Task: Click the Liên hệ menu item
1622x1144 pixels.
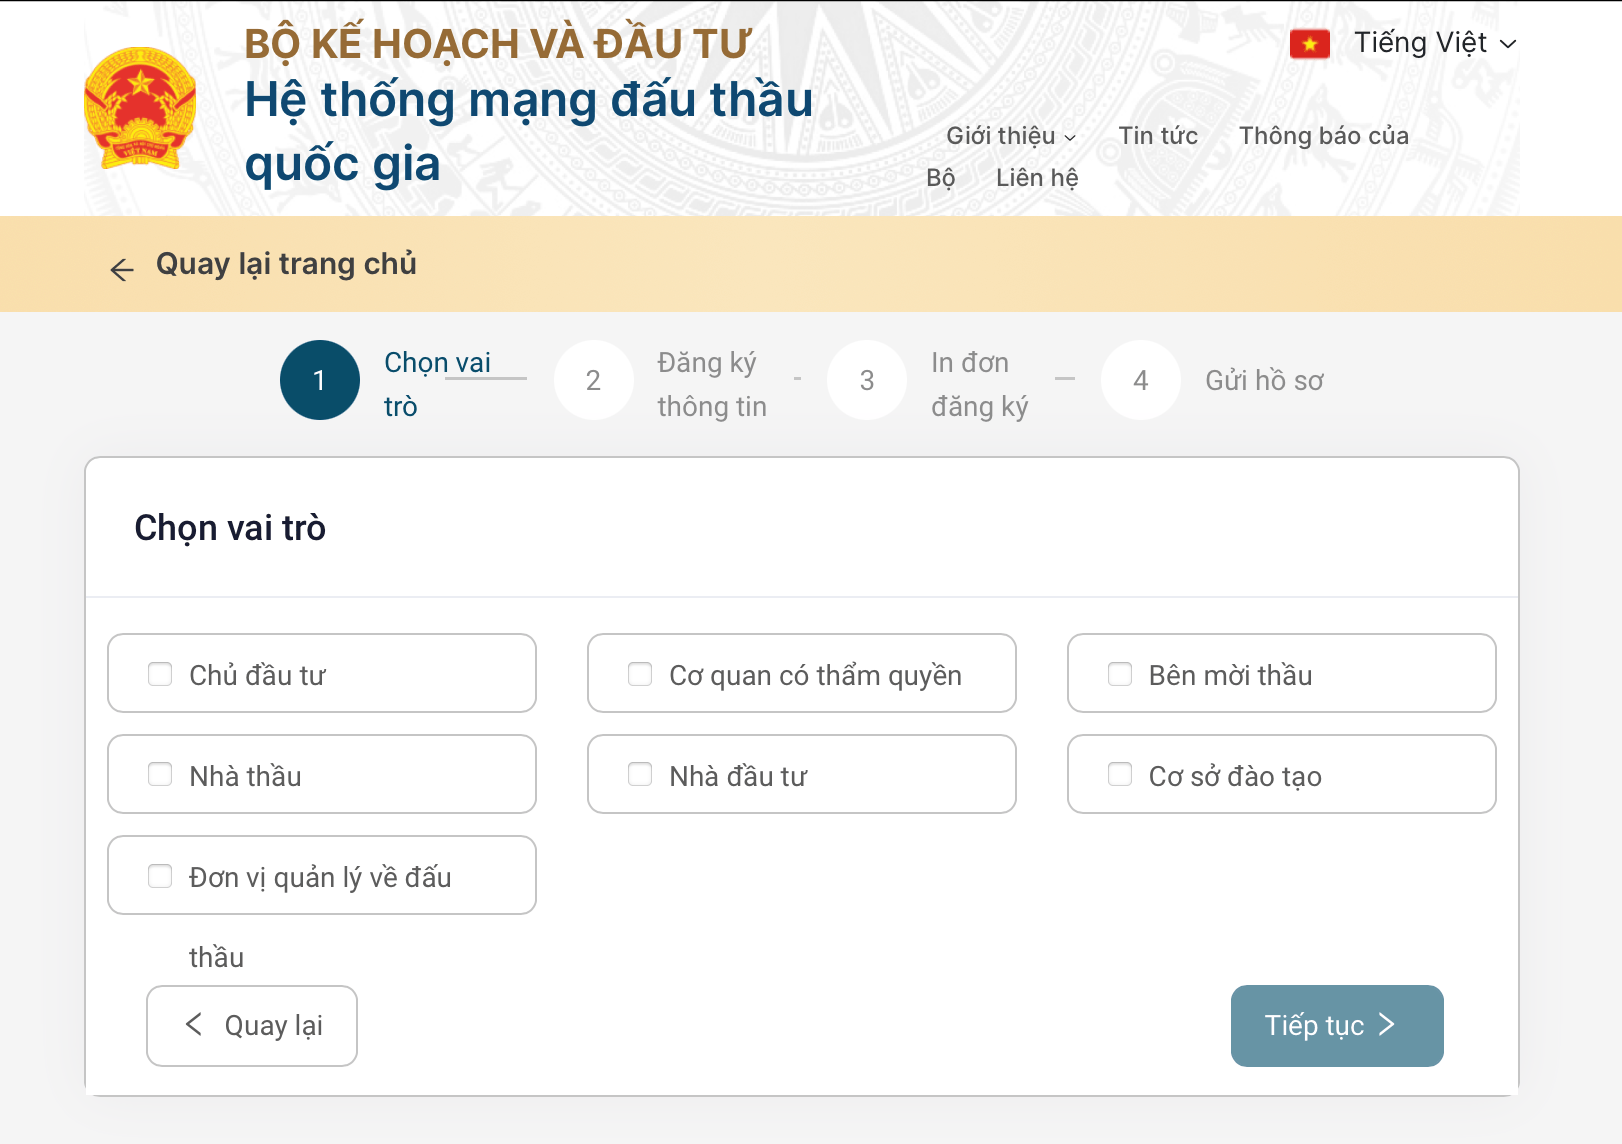Action: tap(1038, 177)
